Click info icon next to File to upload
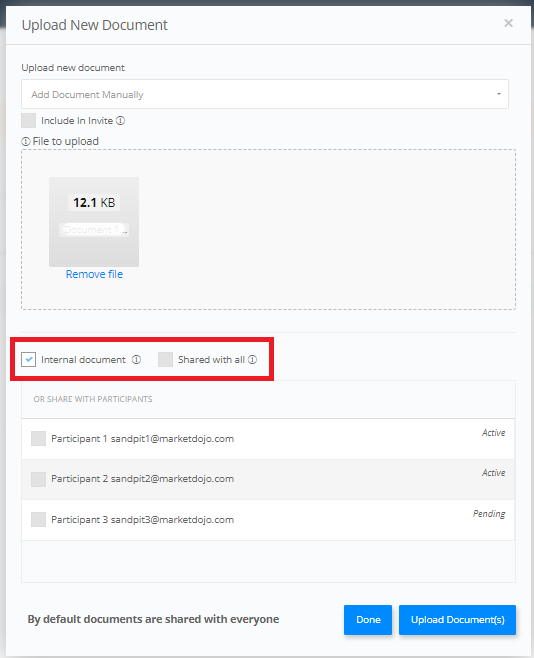Viewport: 534px width, 658px height. (26, 141)
